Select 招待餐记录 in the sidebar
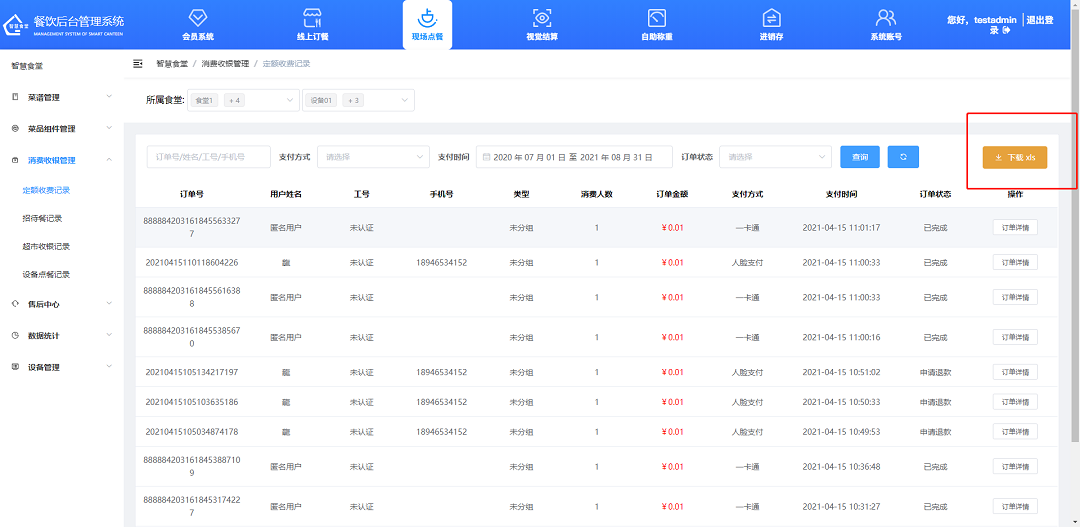This screenshot has height=527, width=1080. [42, 218]
